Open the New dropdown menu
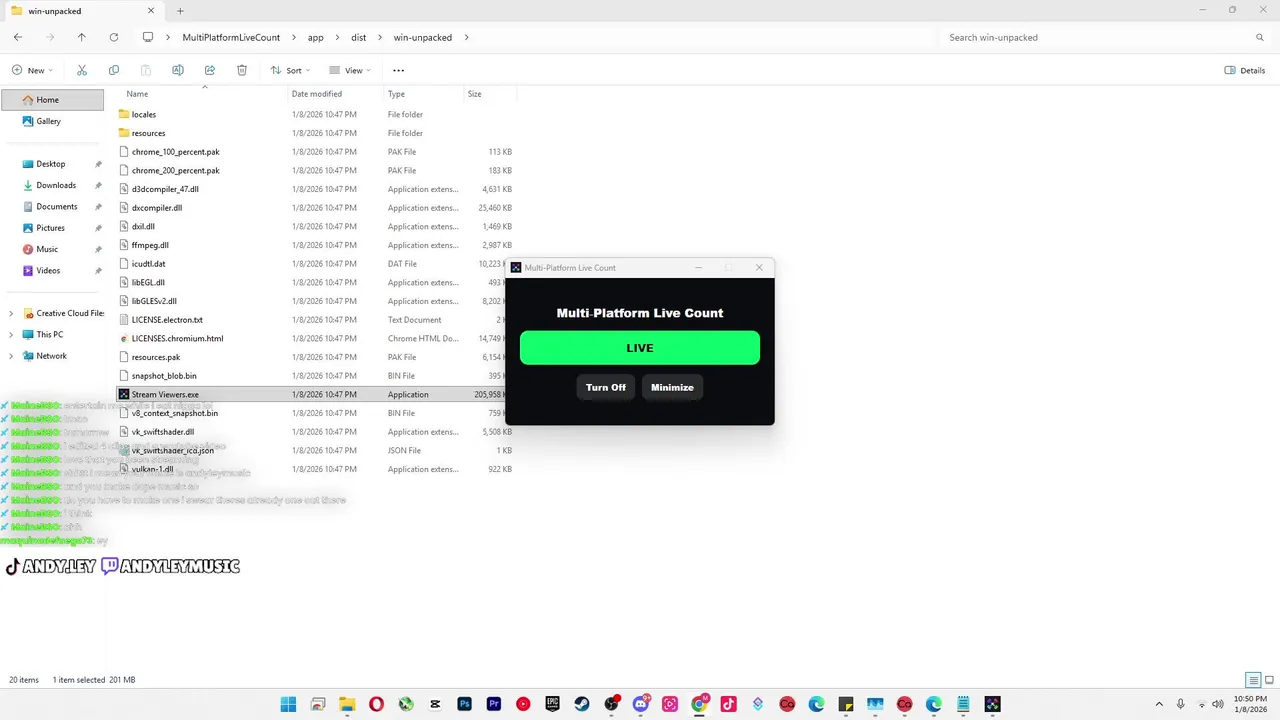The width and height of the screenshot is (1280, 720). tap(32, 70)
